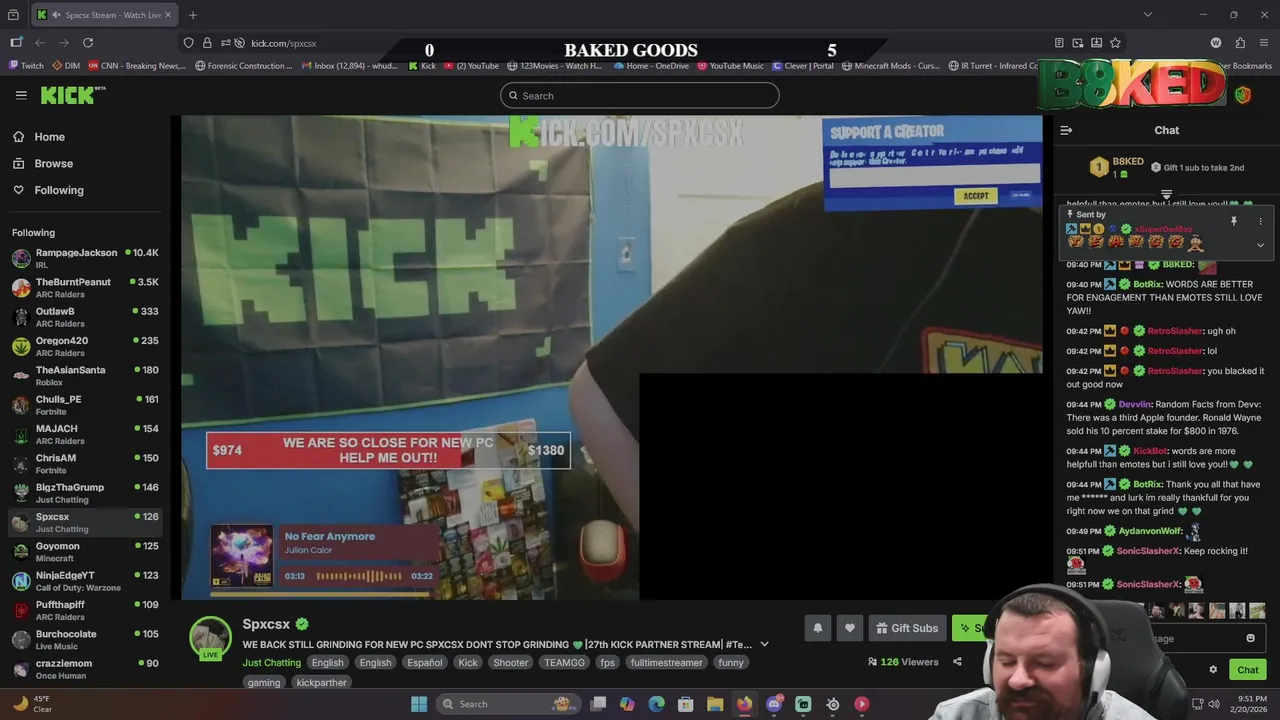Screen dimensions: 1280x720
Task: Collapse the gift leaderboard handle
Action: (1166, 194)
